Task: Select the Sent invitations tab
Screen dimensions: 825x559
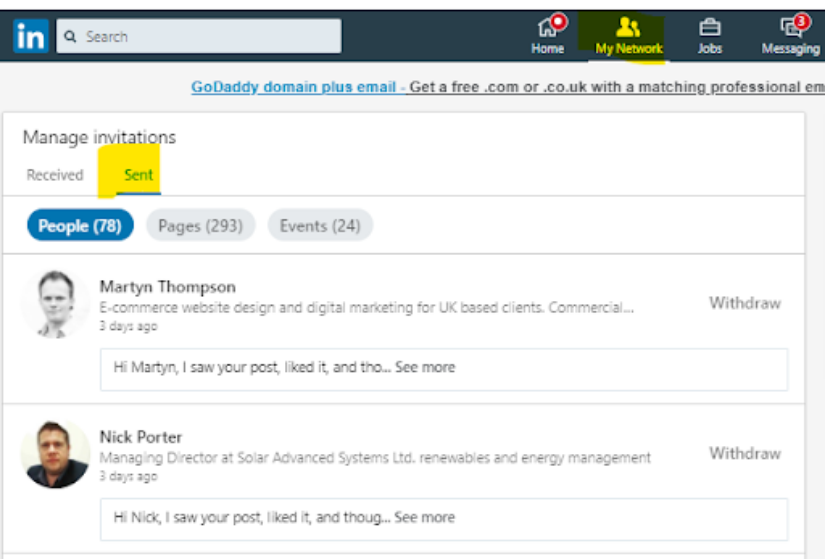Action: tap(138, 175)
